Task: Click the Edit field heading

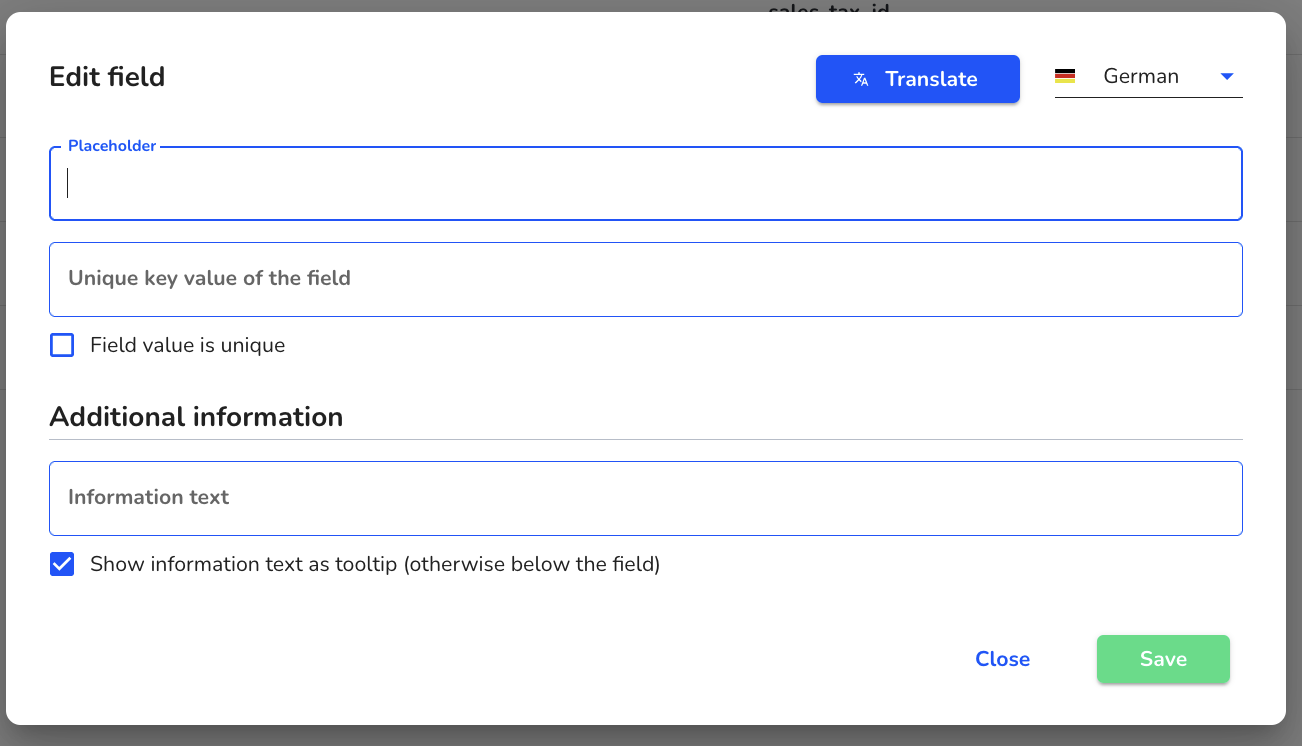Action: click(107, 77)
